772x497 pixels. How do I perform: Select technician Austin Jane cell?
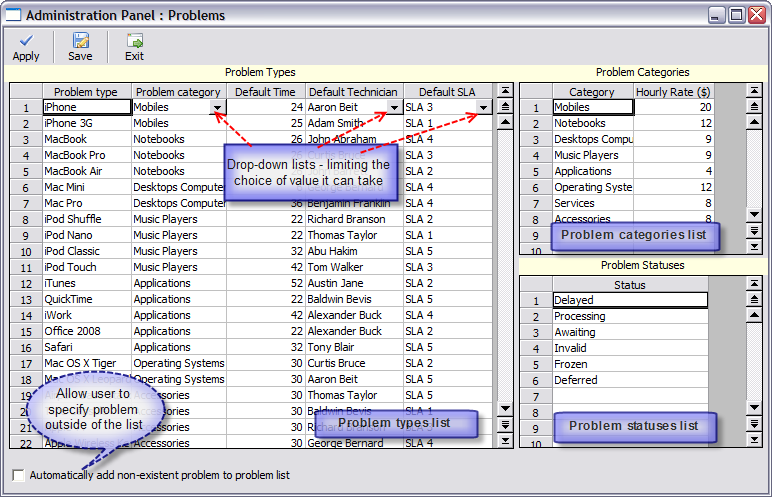click(354, 283)
